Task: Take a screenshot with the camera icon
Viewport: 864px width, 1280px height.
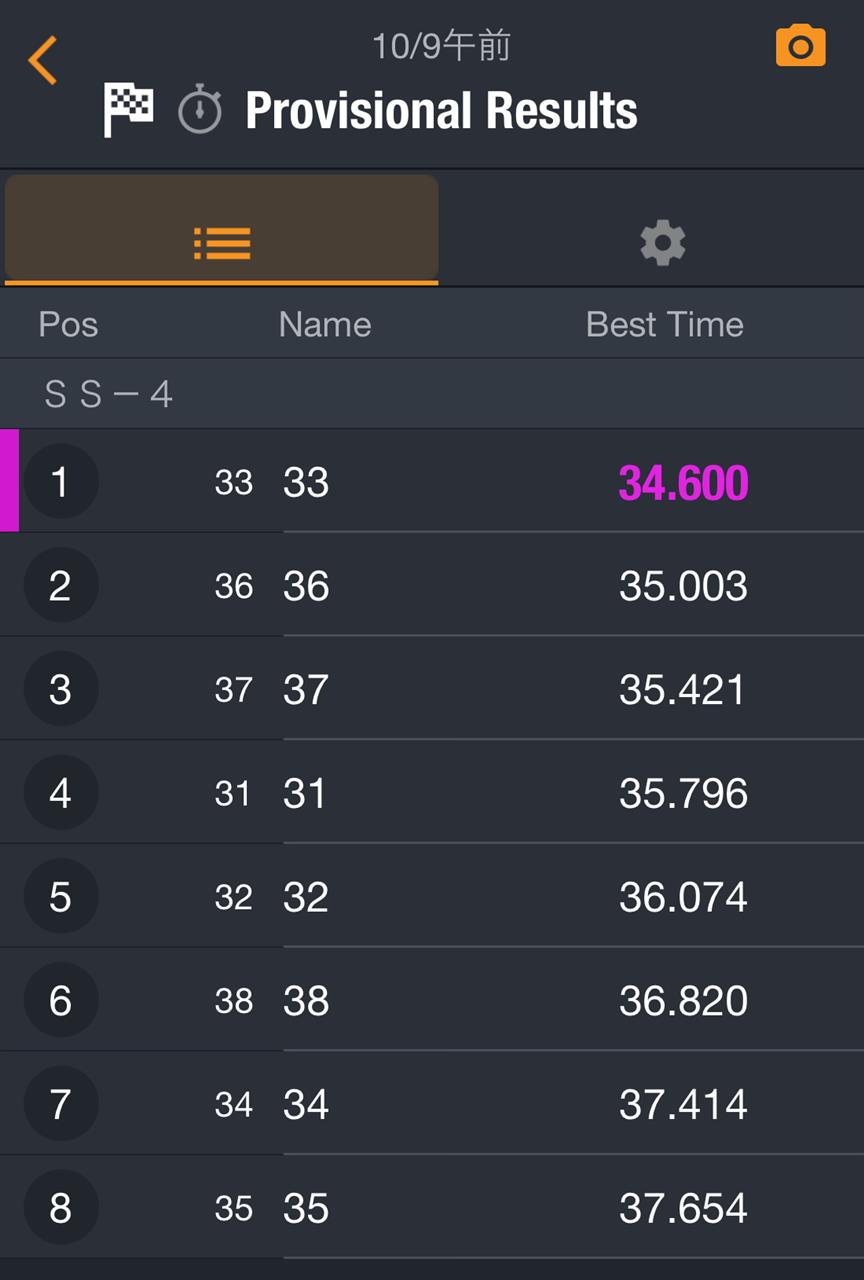Action: tap(800, 46)
